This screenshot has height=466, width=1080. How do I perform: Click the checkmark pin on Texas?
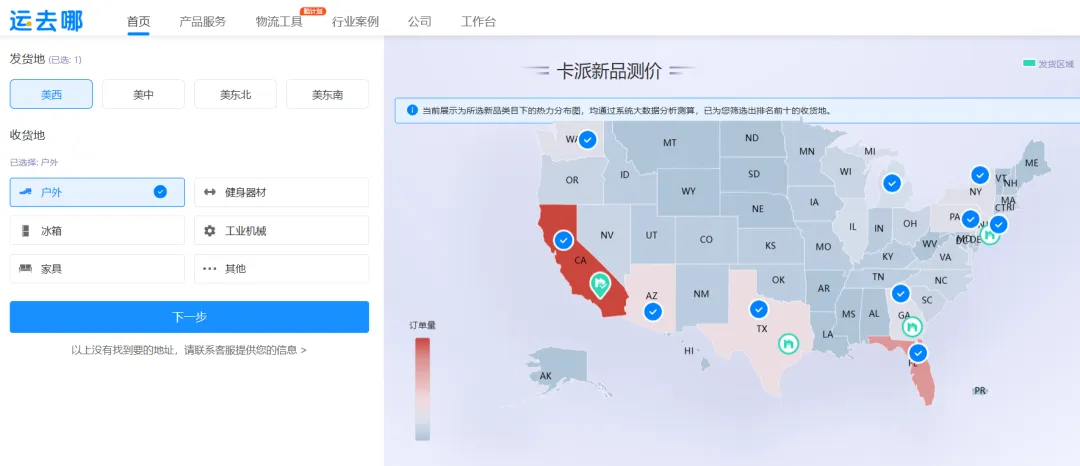tap(759, 309)
